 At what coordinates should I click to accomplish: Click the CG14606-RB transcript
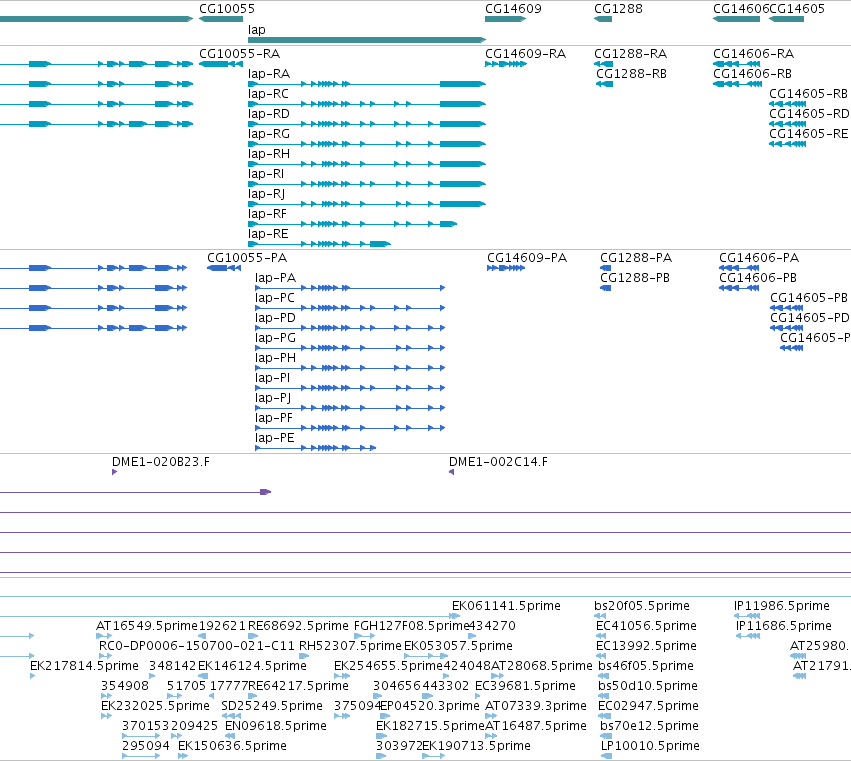738,84
